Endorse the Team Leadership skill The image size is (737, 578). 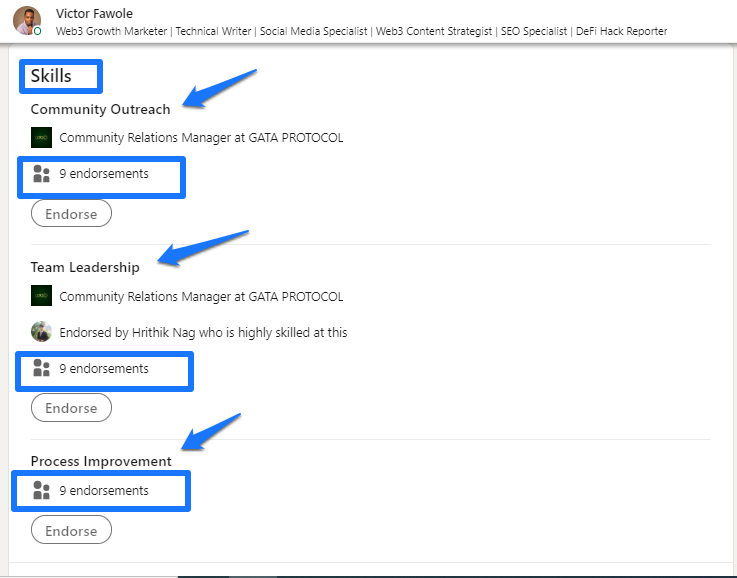[71, 407]
